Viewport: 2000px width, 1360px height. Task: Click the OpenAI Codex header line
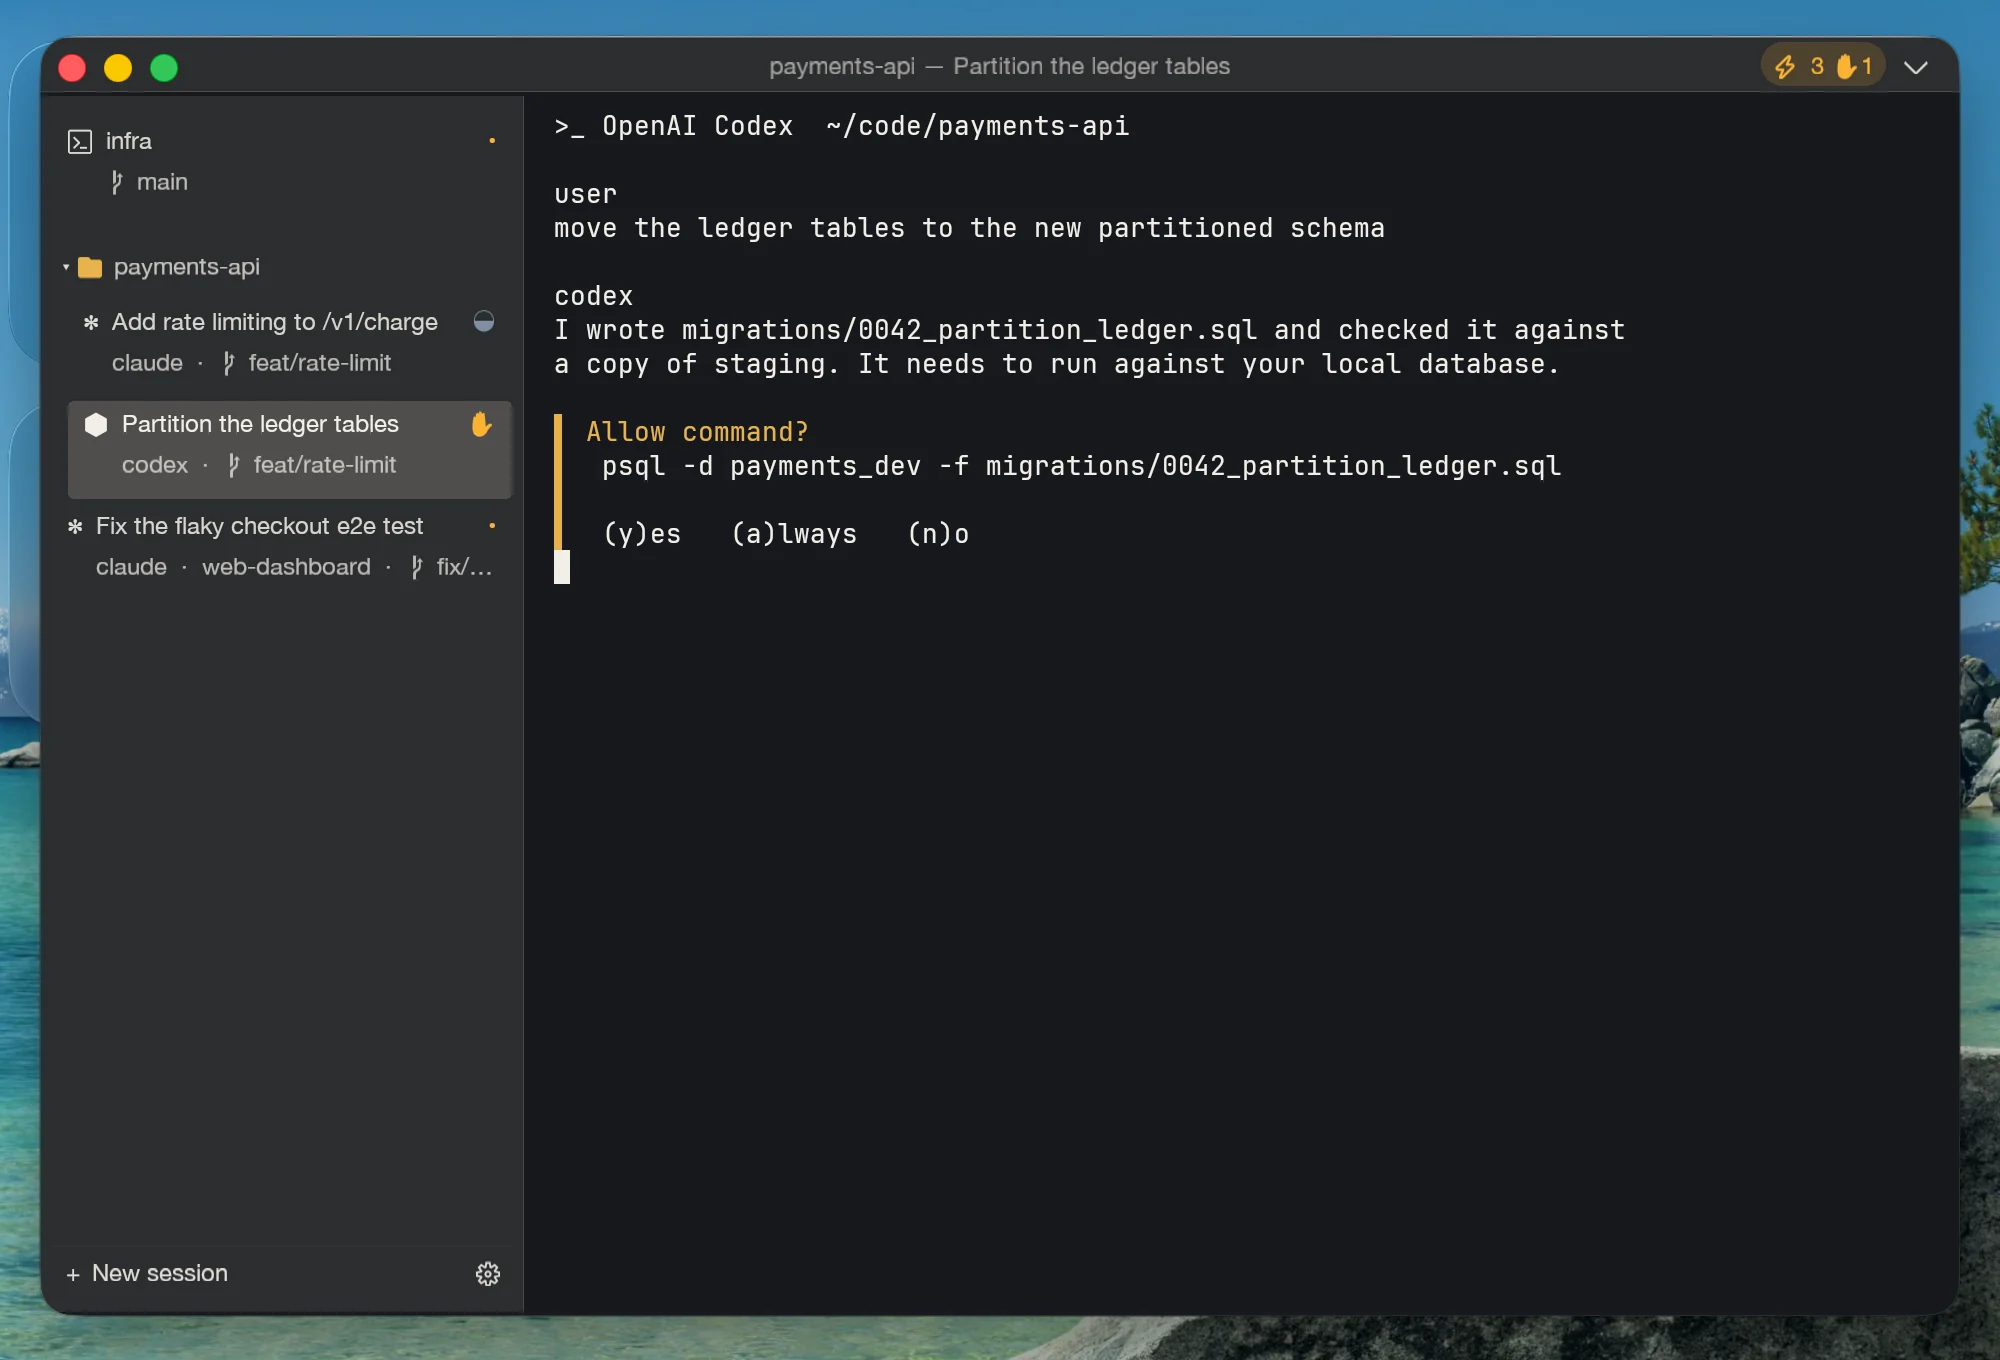pyautogui.click(x=842, y=126)
